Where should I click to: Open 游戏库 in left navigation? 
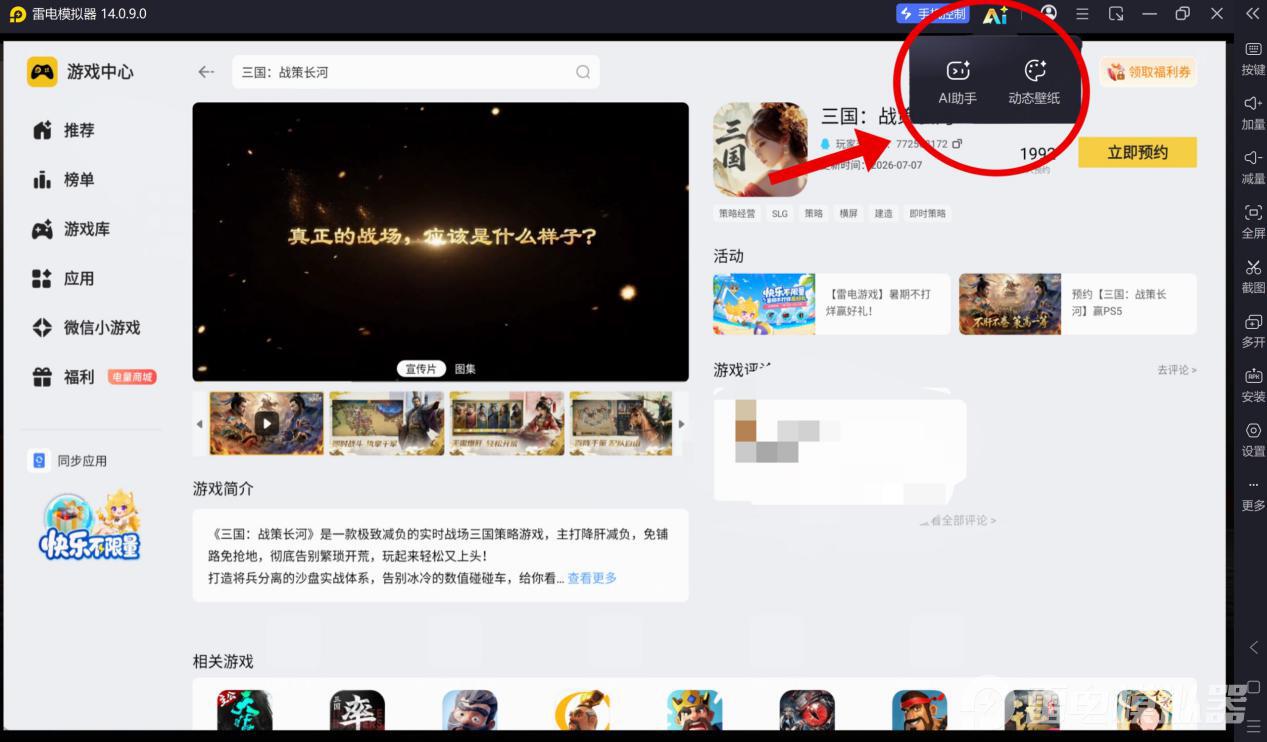click(x=72, y=229)
